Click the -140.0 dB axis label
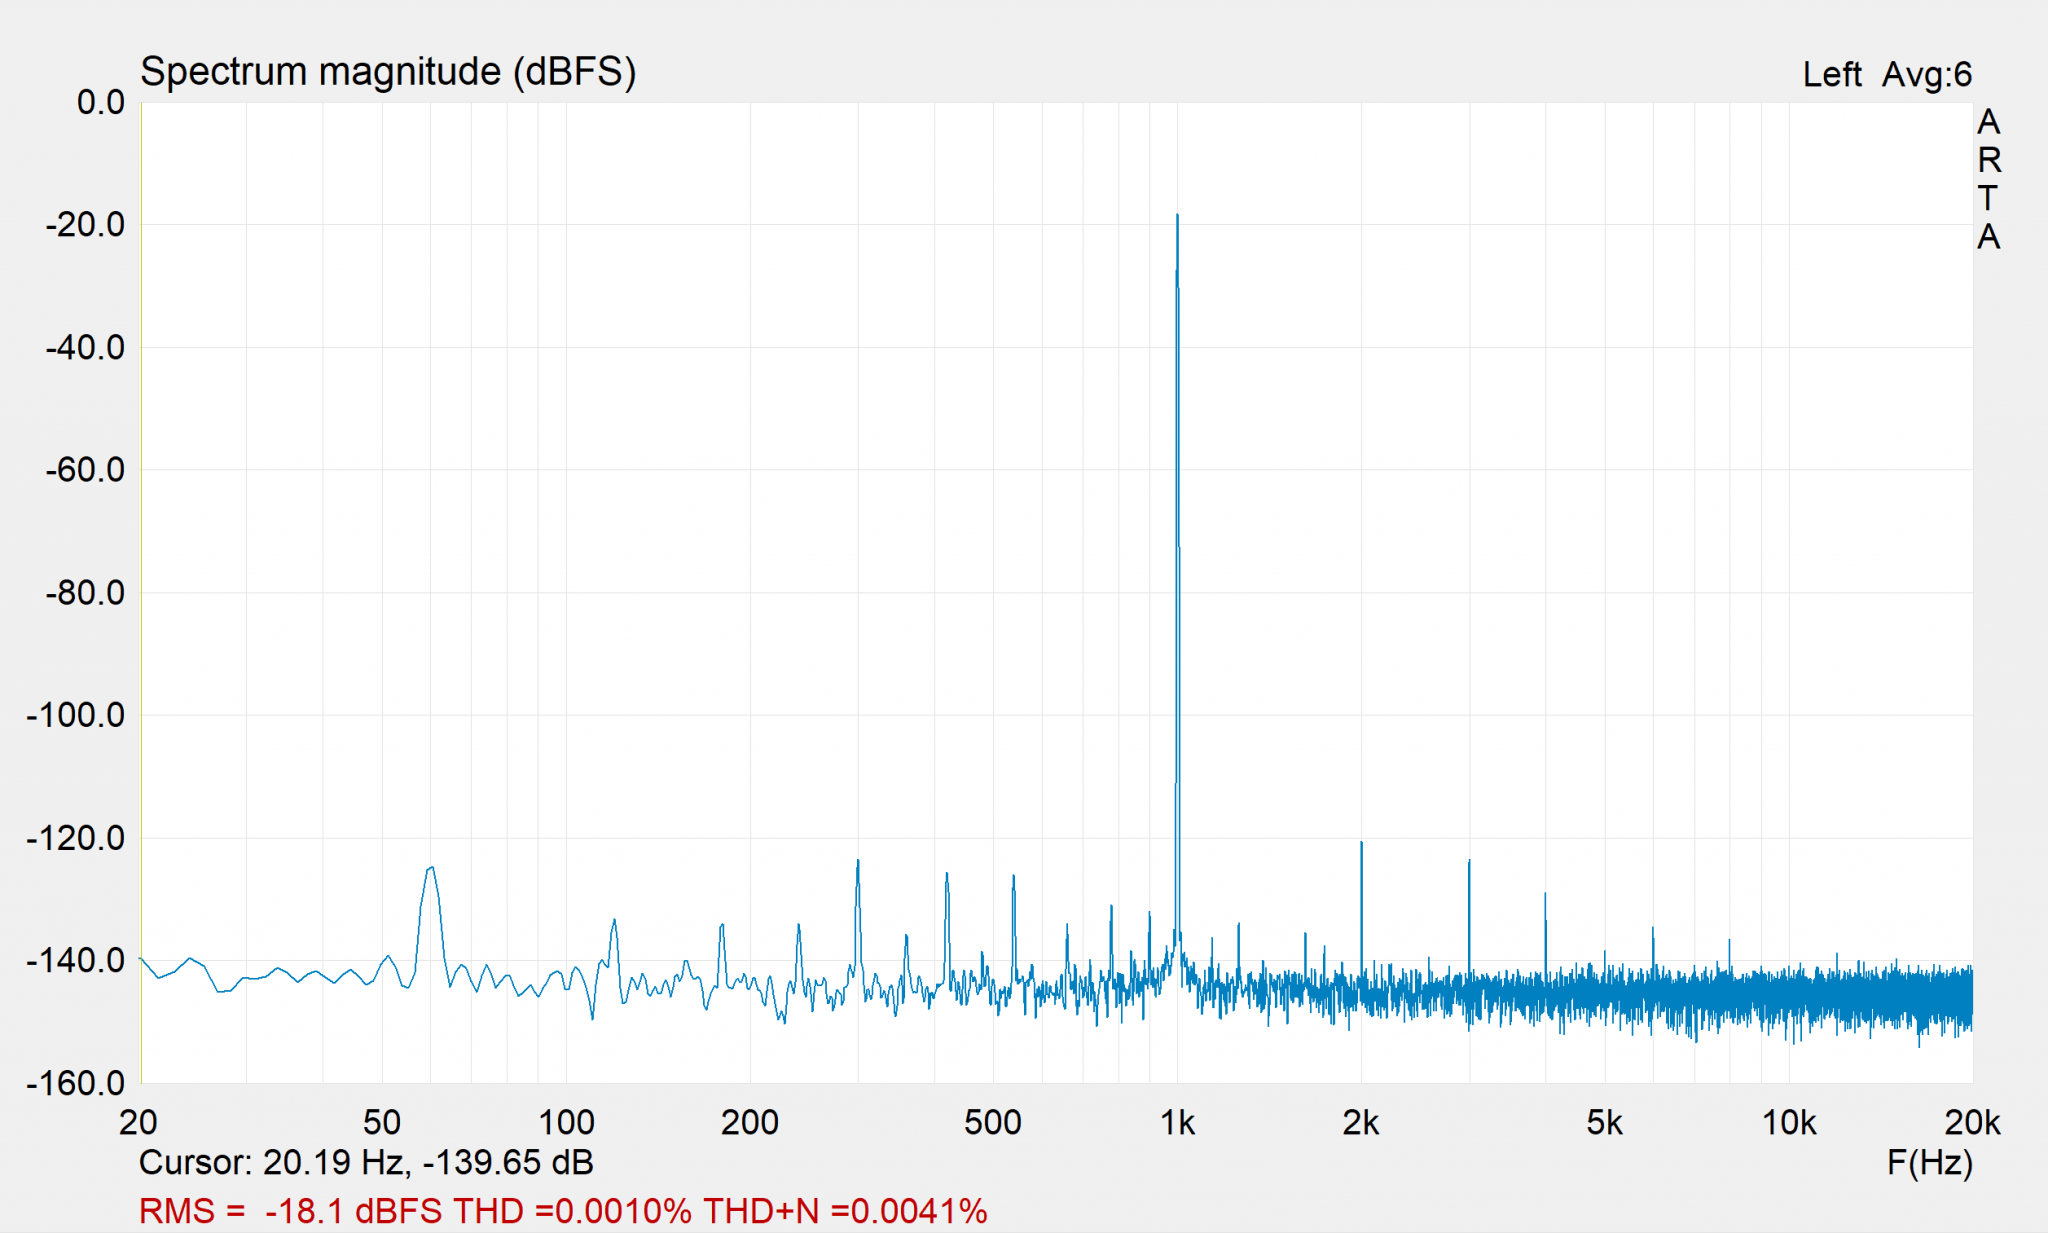The image size is (2048, 1233). [76, 961]
